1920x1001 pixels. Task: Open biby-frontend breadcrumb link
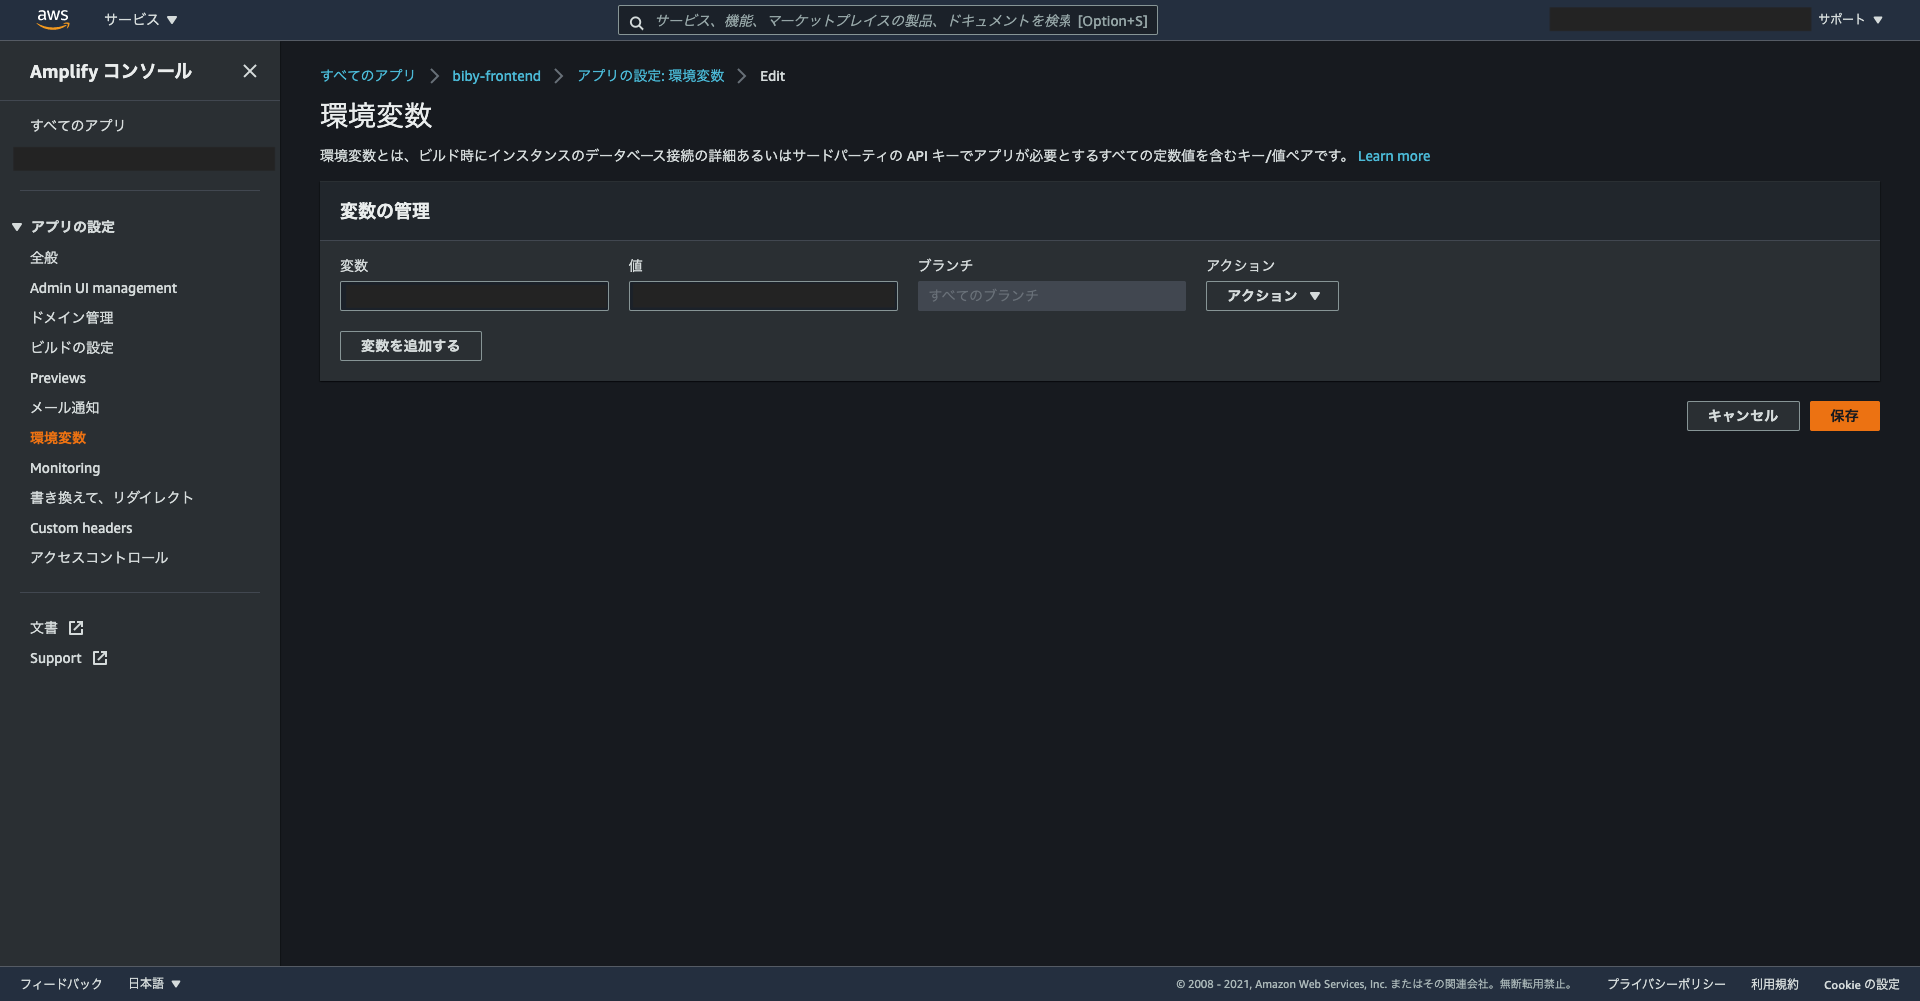coord(496,76)
